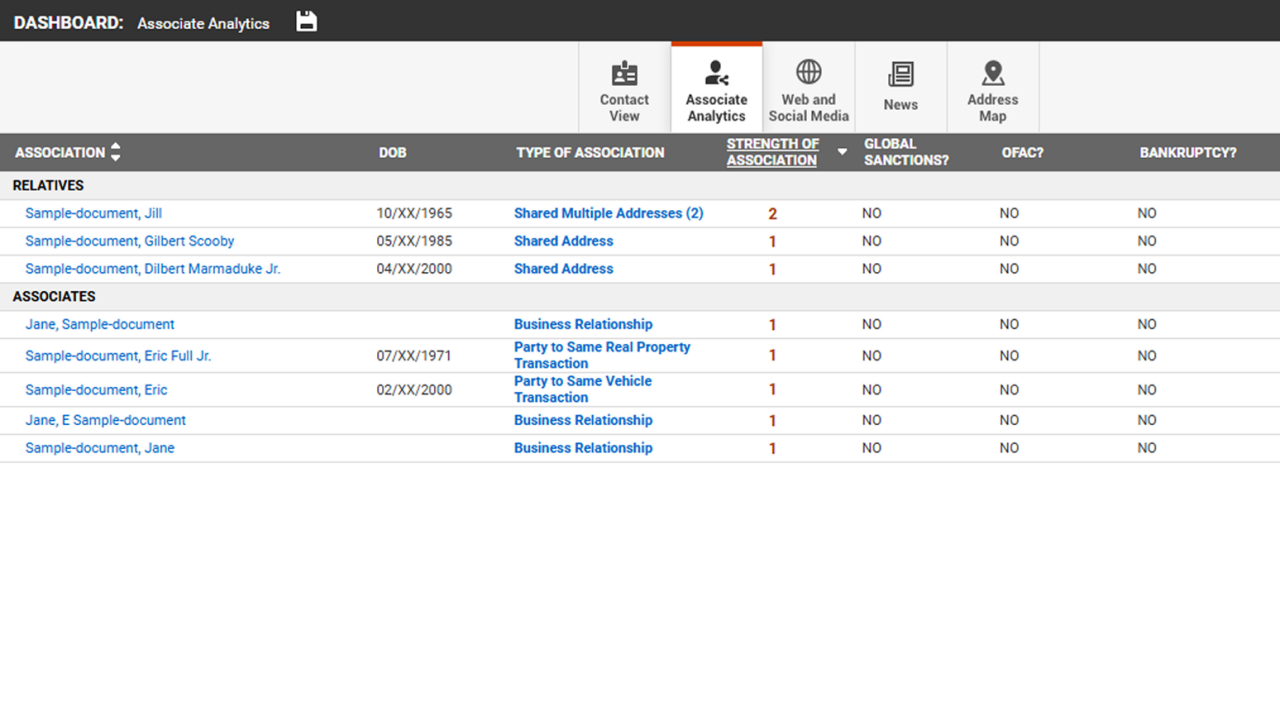This screenshot has width=1280, height=721.
Task: Sort by Association column arrows
Action: (115, 152)
